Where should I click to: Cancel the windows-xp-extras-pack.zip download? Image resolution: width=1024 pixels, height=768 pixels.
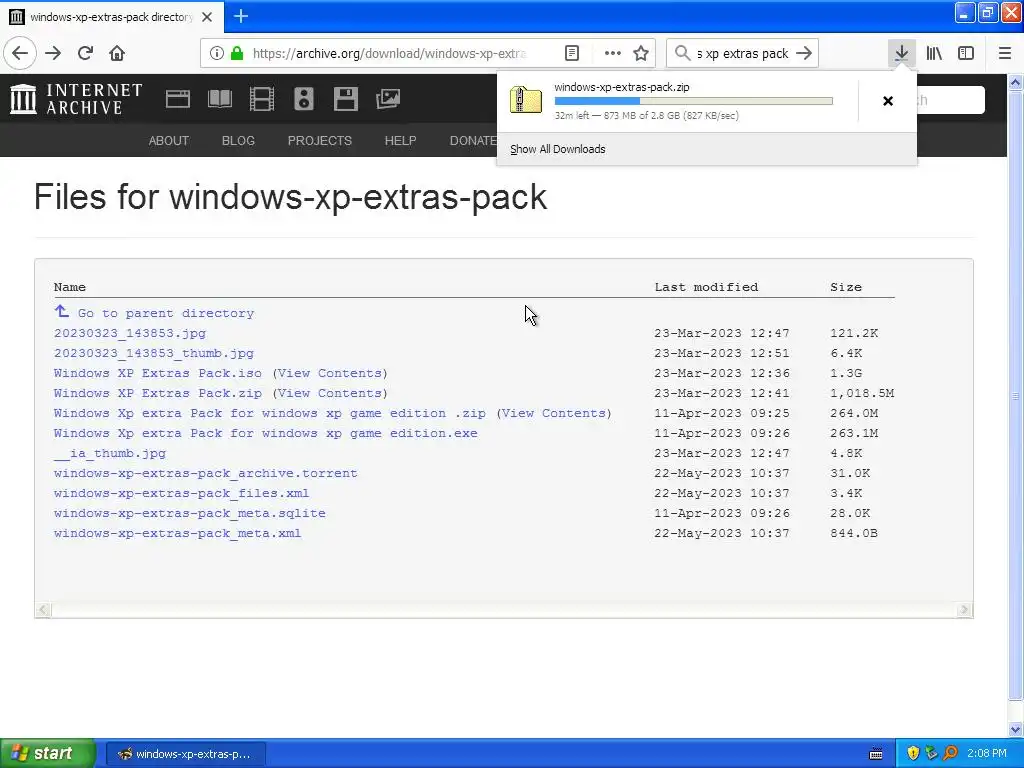click(888, 101)
